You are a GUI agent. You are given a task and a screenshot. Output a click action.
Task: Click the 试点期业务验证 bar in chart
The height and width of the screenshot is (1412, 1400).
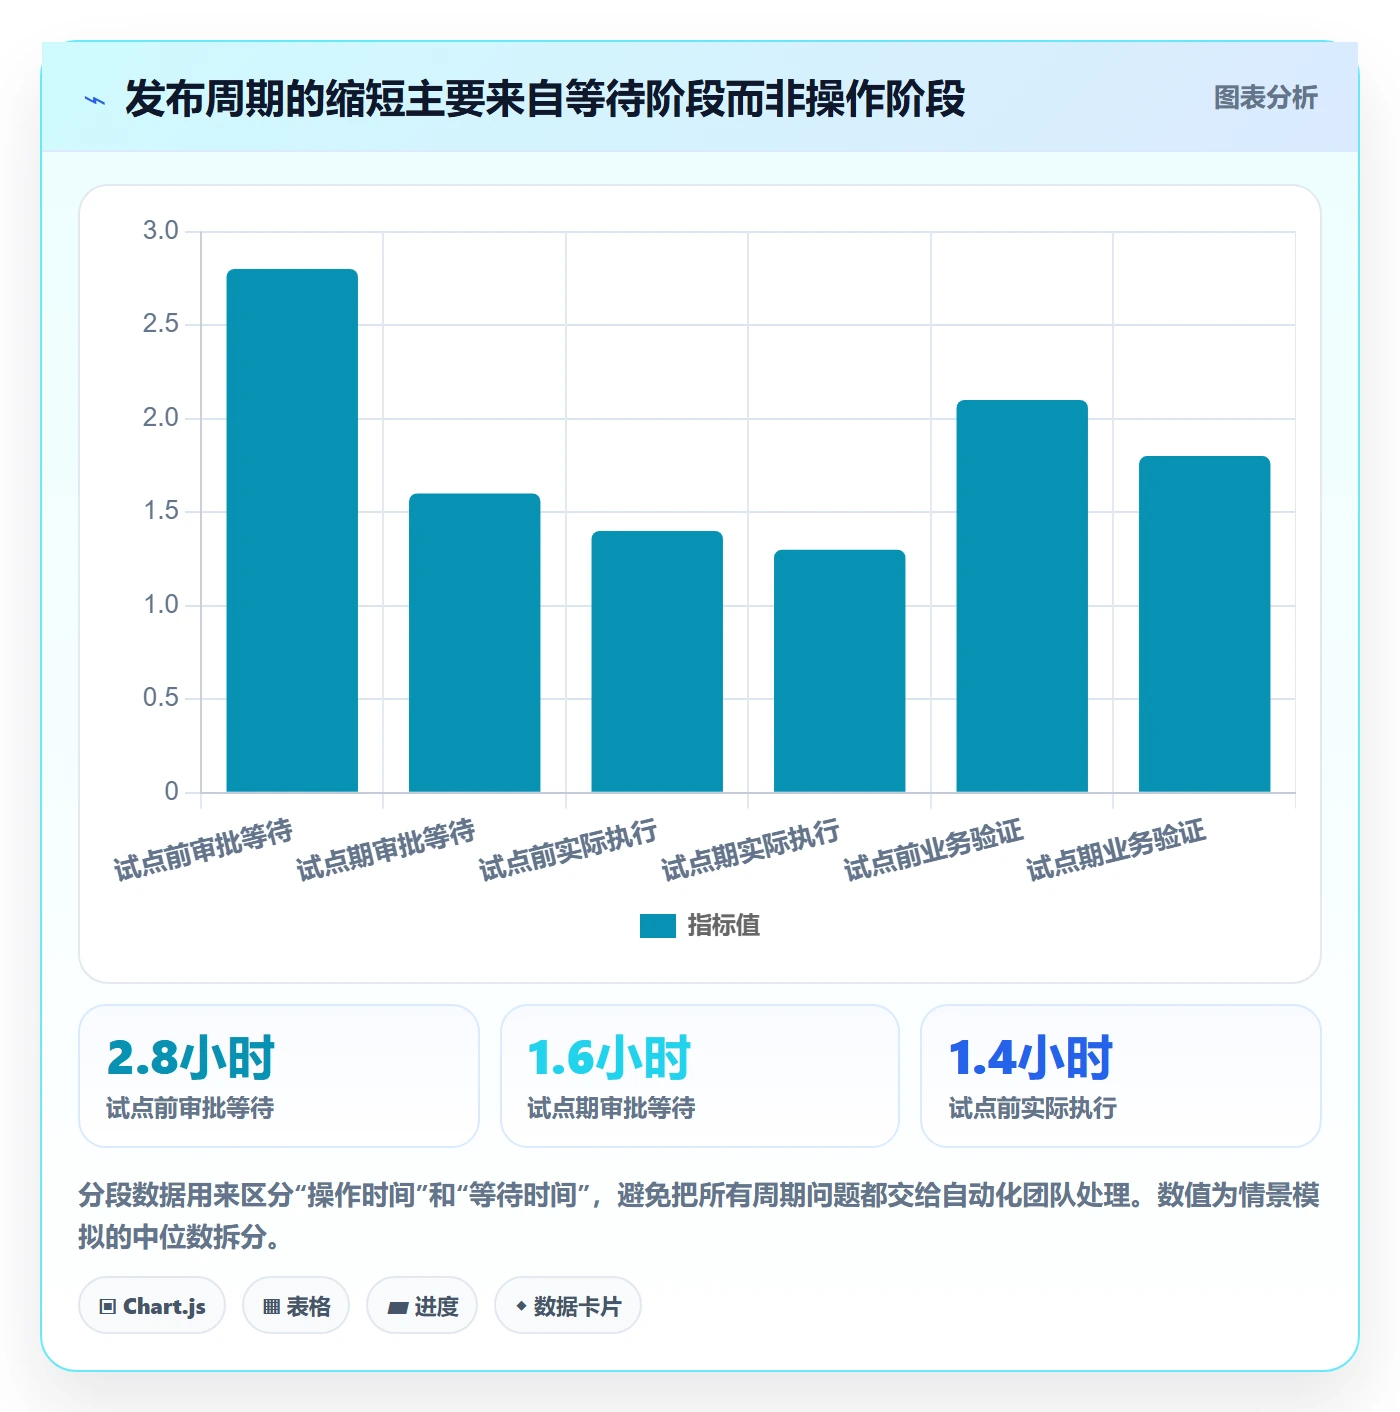[x=1205, y=624]
